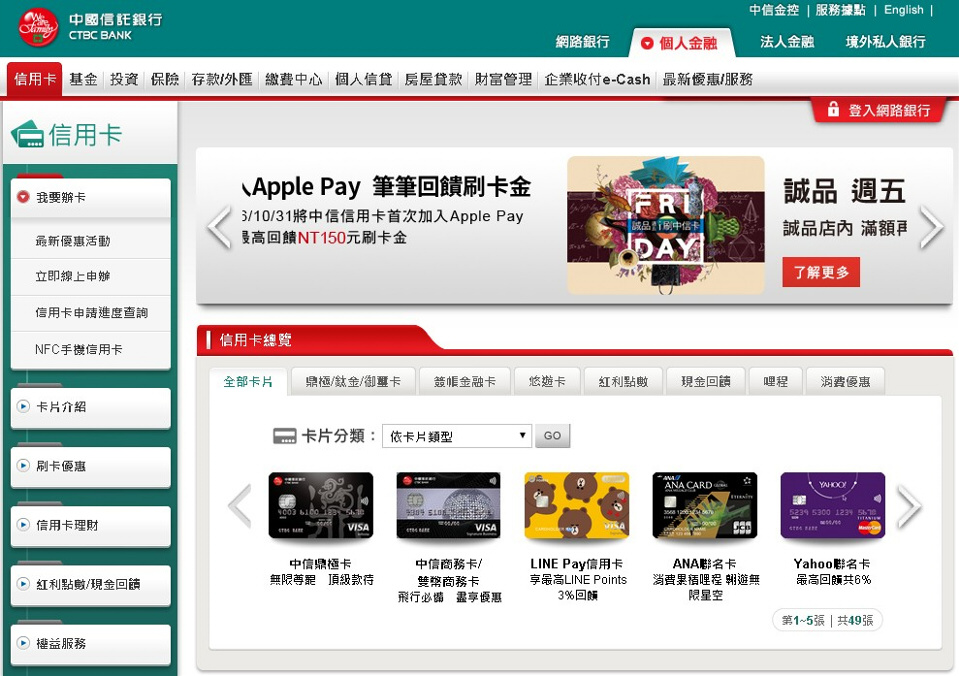Click the 中信商務卡 card image
This screenshot has width=959, height=676.
click(448, 505)
